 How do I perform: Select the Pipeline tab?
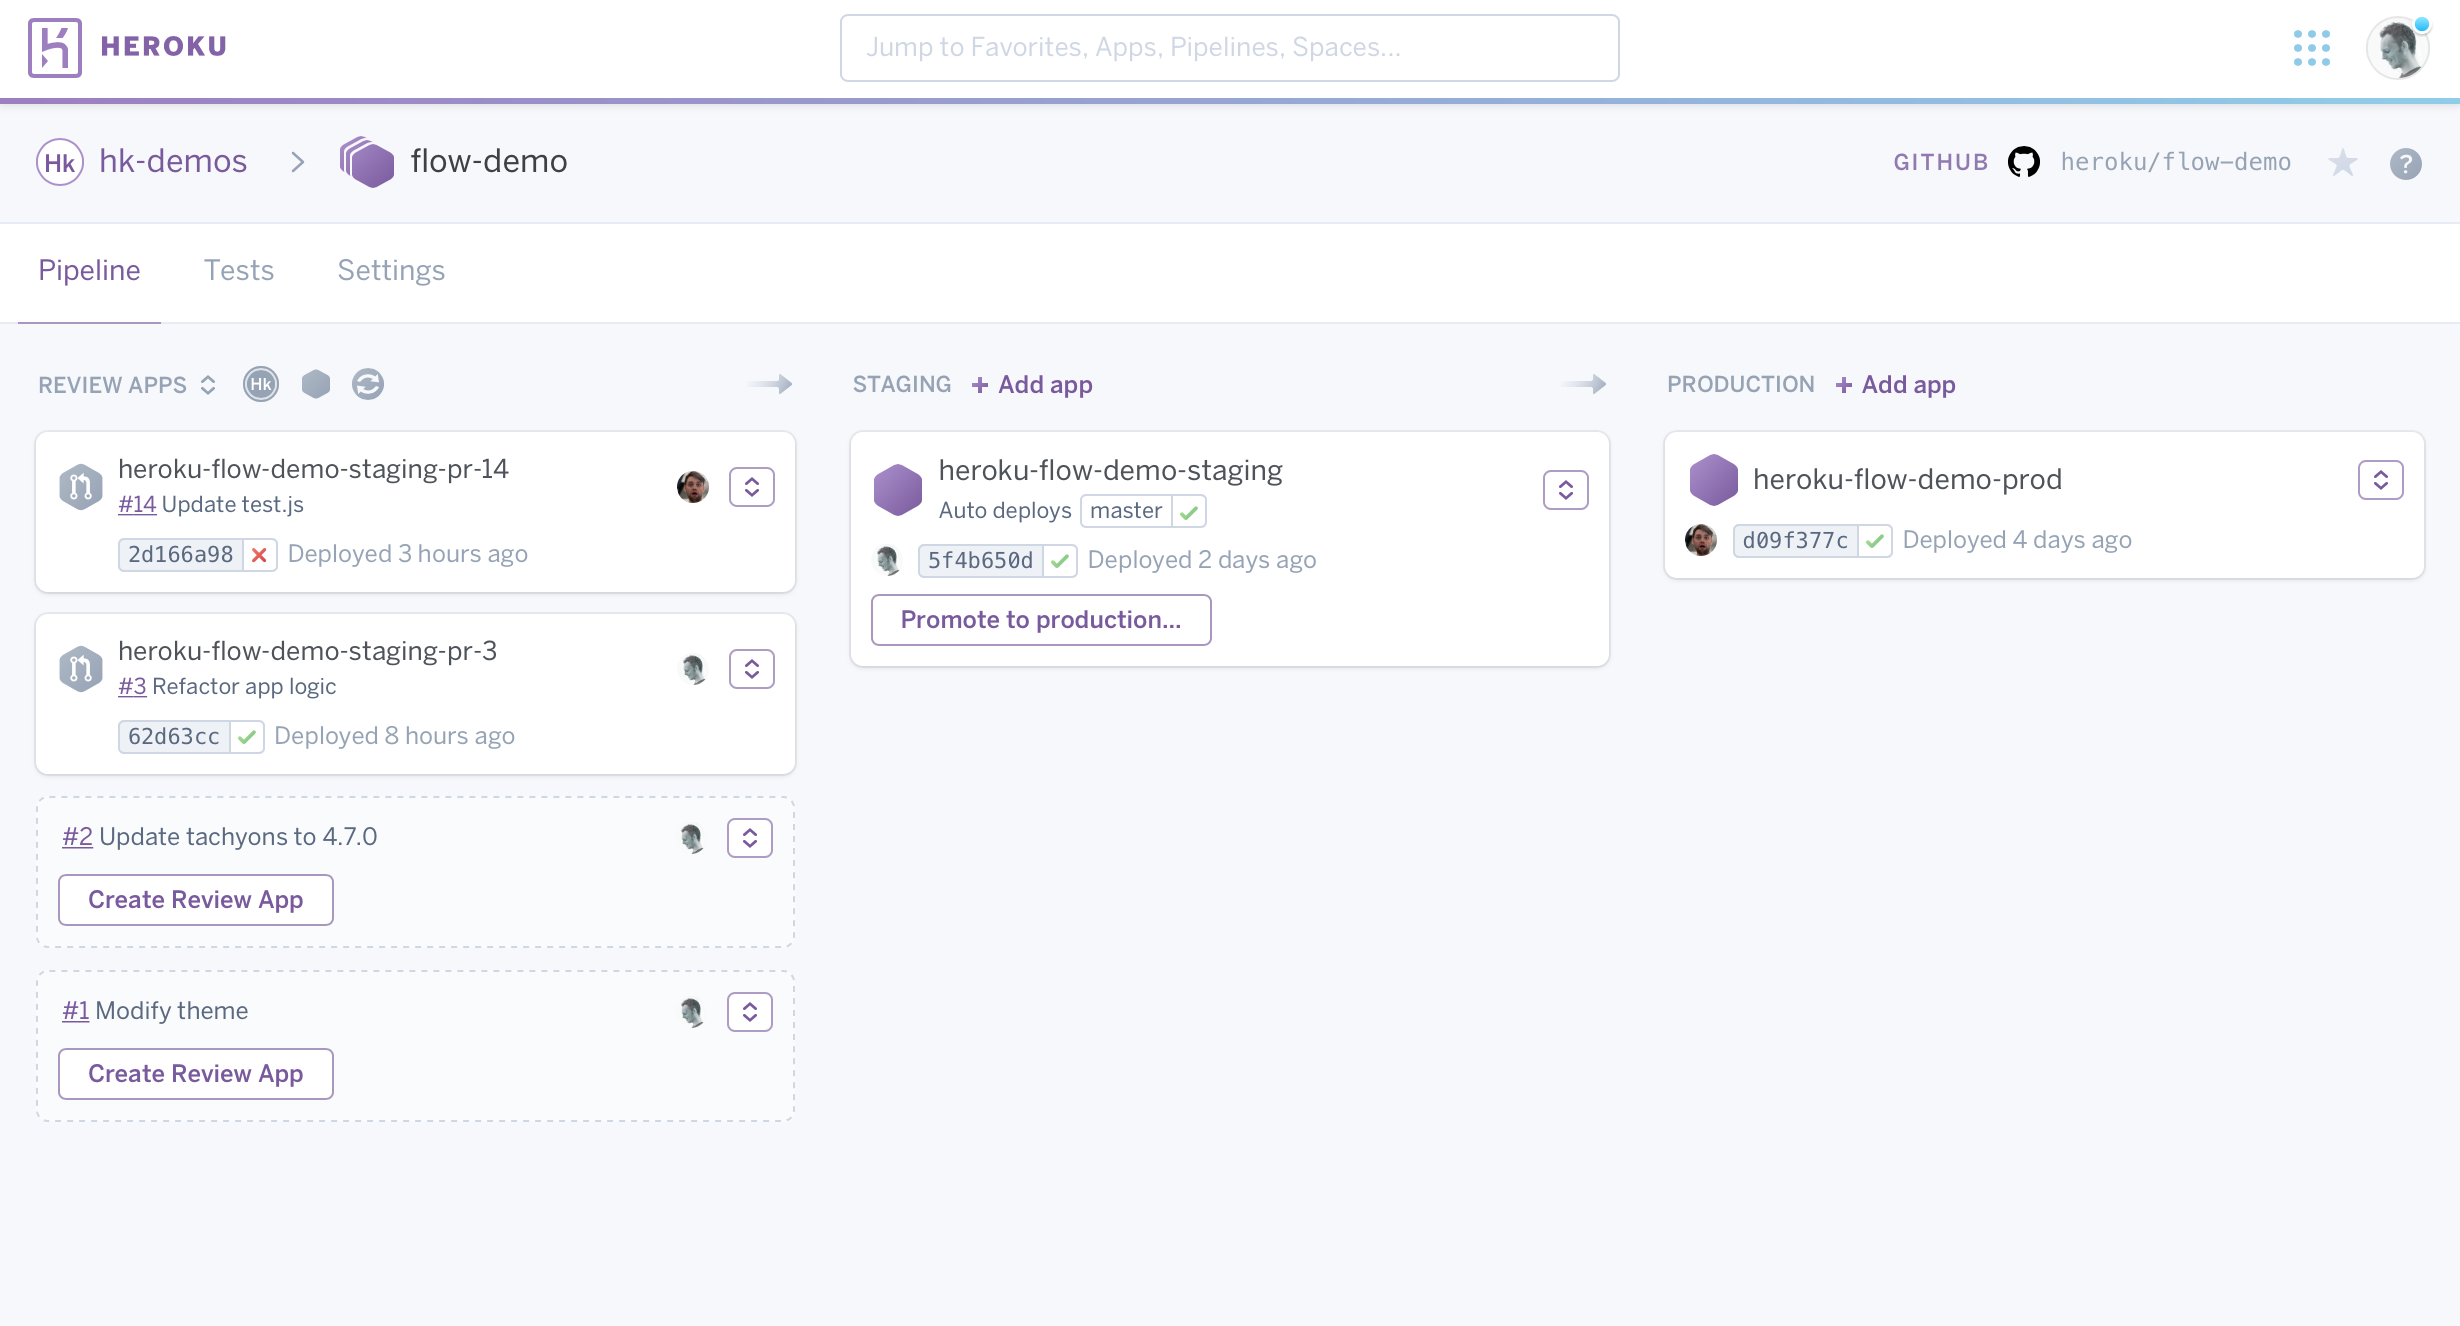[88, 271]
